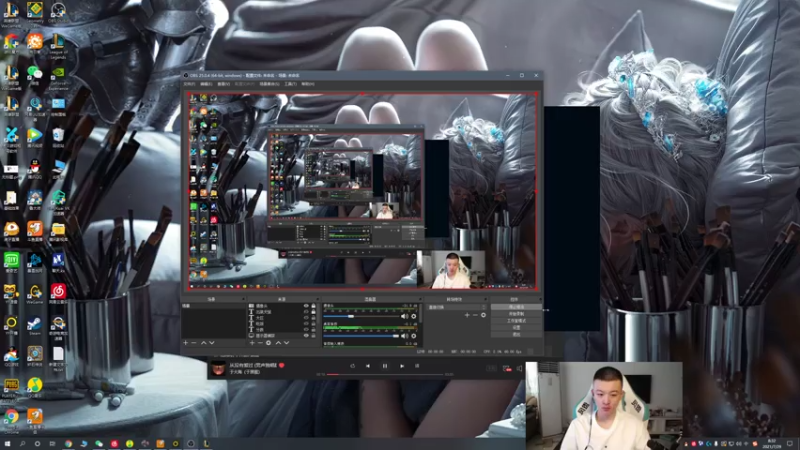Remove scene transition with minus icon
Viewport: 800px width, 450px height.
tap(475, 315)
